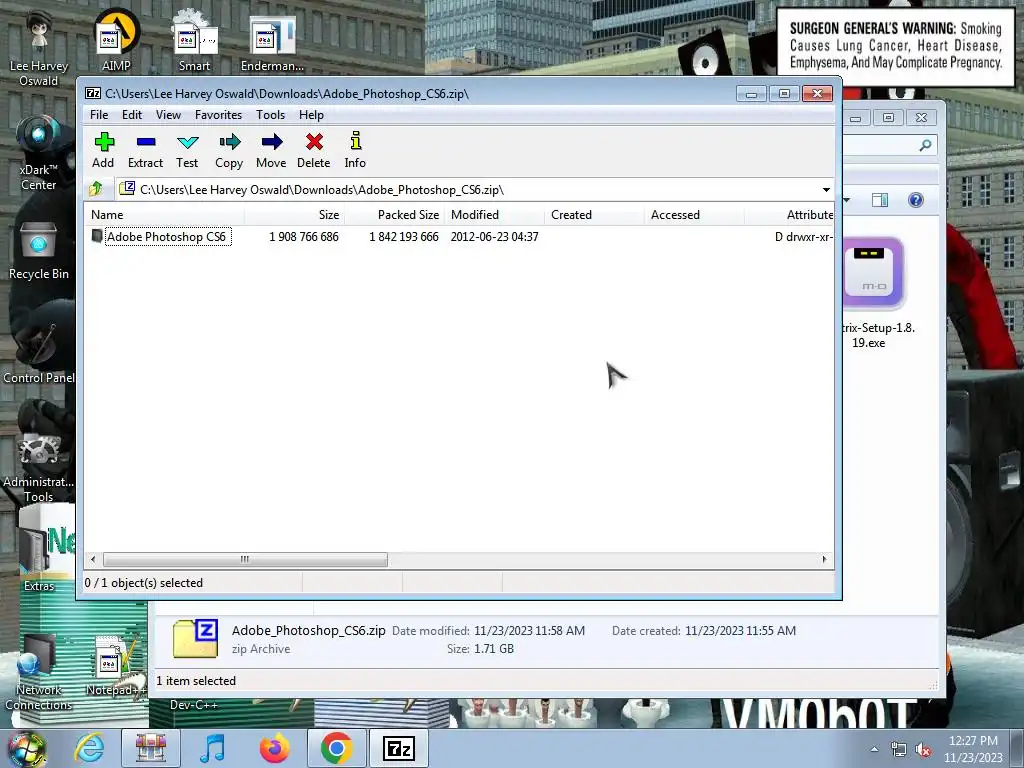Image resolution: width=1024 pixels, height=768 pixels.
Task: Sort by the Packed Size column header
Action: click(x=394, y=215)
